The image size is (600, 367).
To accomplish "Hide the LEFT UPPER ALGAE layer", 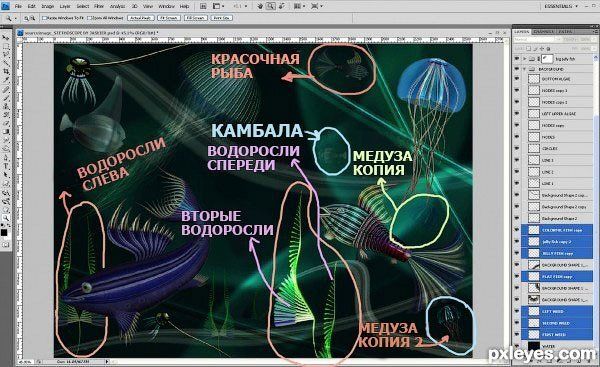I will 517,114.
